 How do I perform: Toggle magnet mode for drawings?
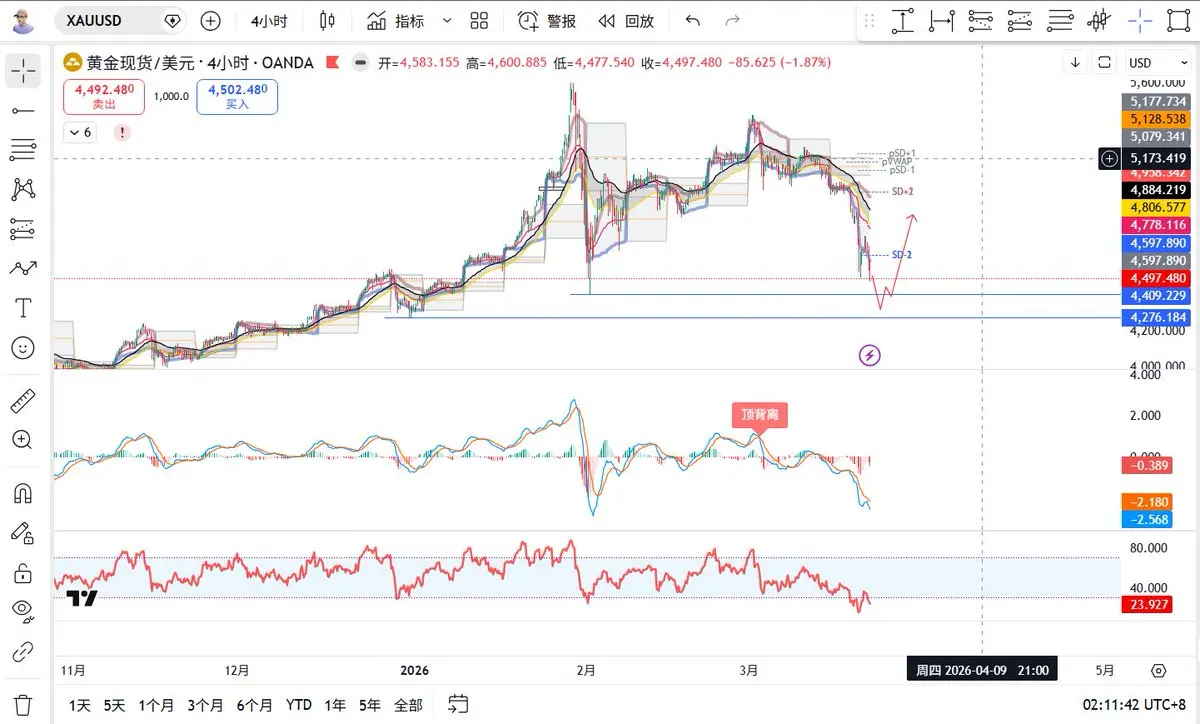click(24, 493)
